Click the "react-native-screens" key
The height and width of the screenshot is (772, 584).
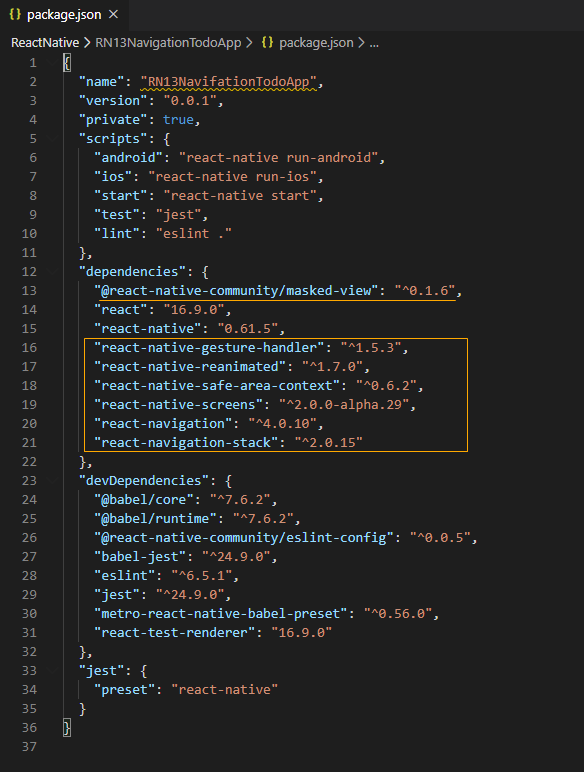click(178, 405)
